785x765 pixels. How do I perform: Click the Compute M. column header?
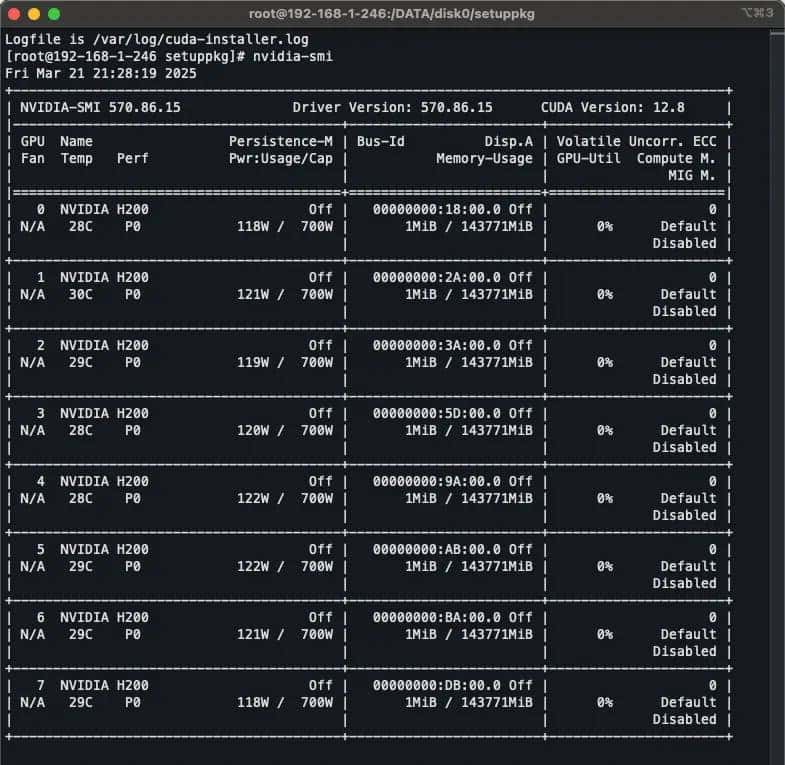coord(676,158)
